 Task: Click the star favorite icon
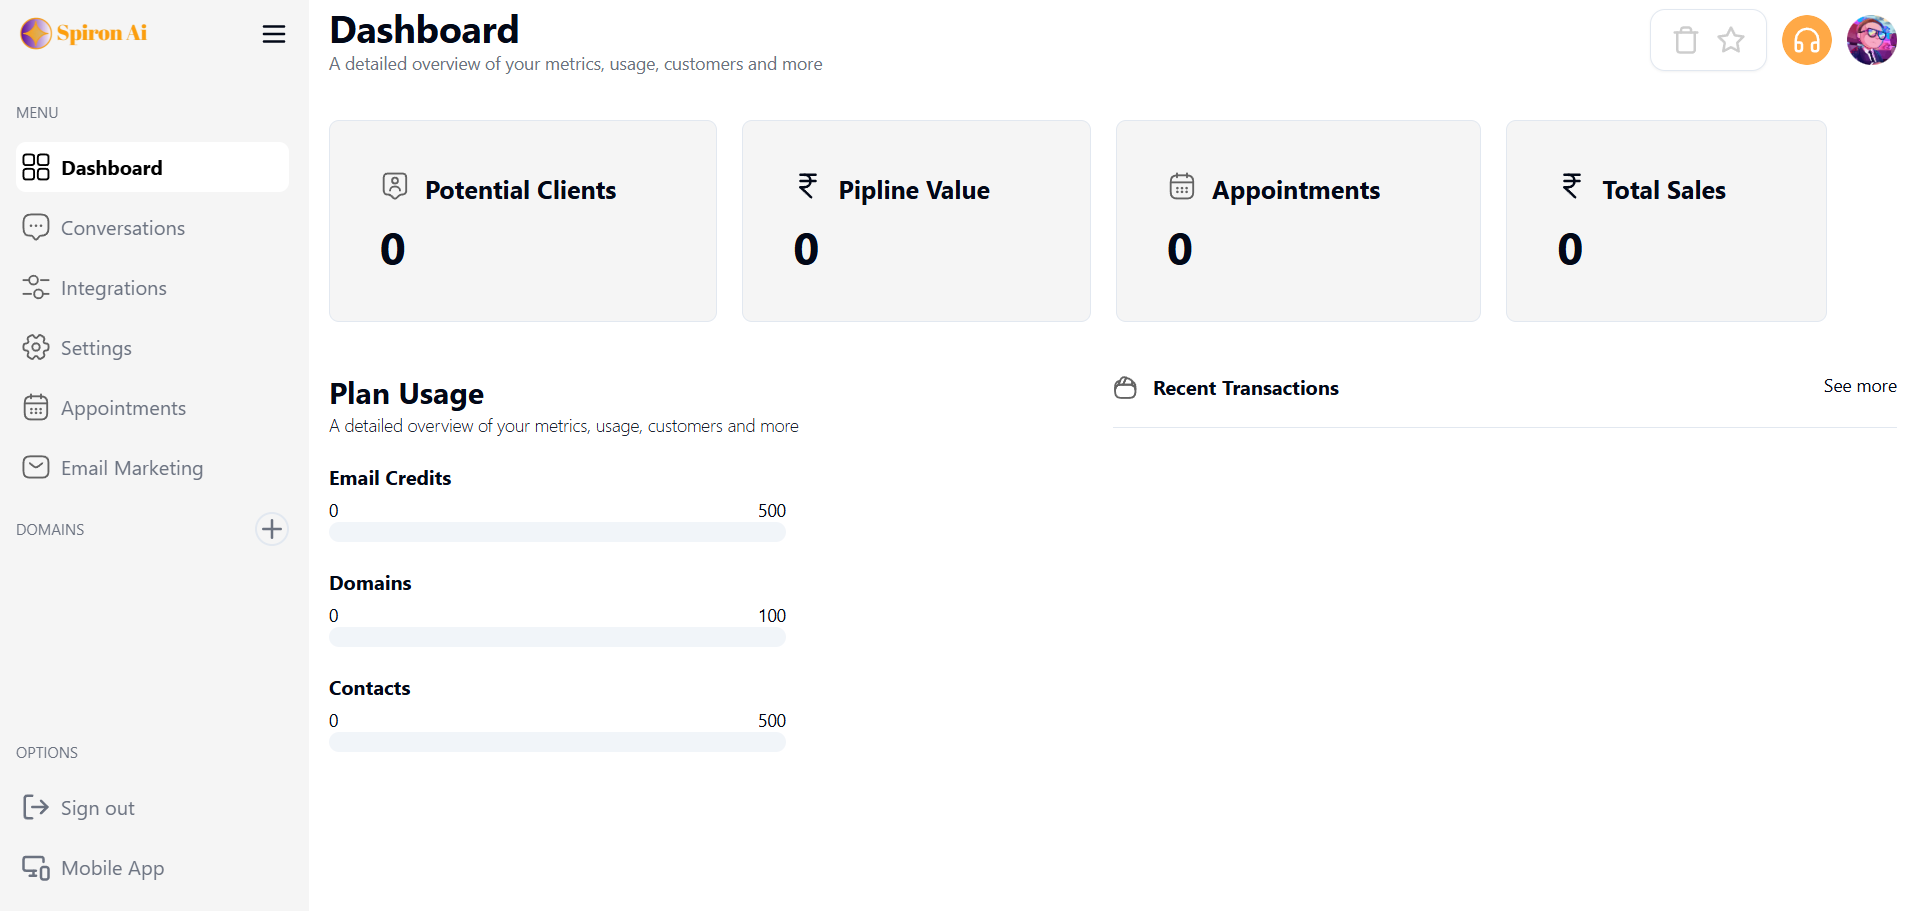point(1731,40)
